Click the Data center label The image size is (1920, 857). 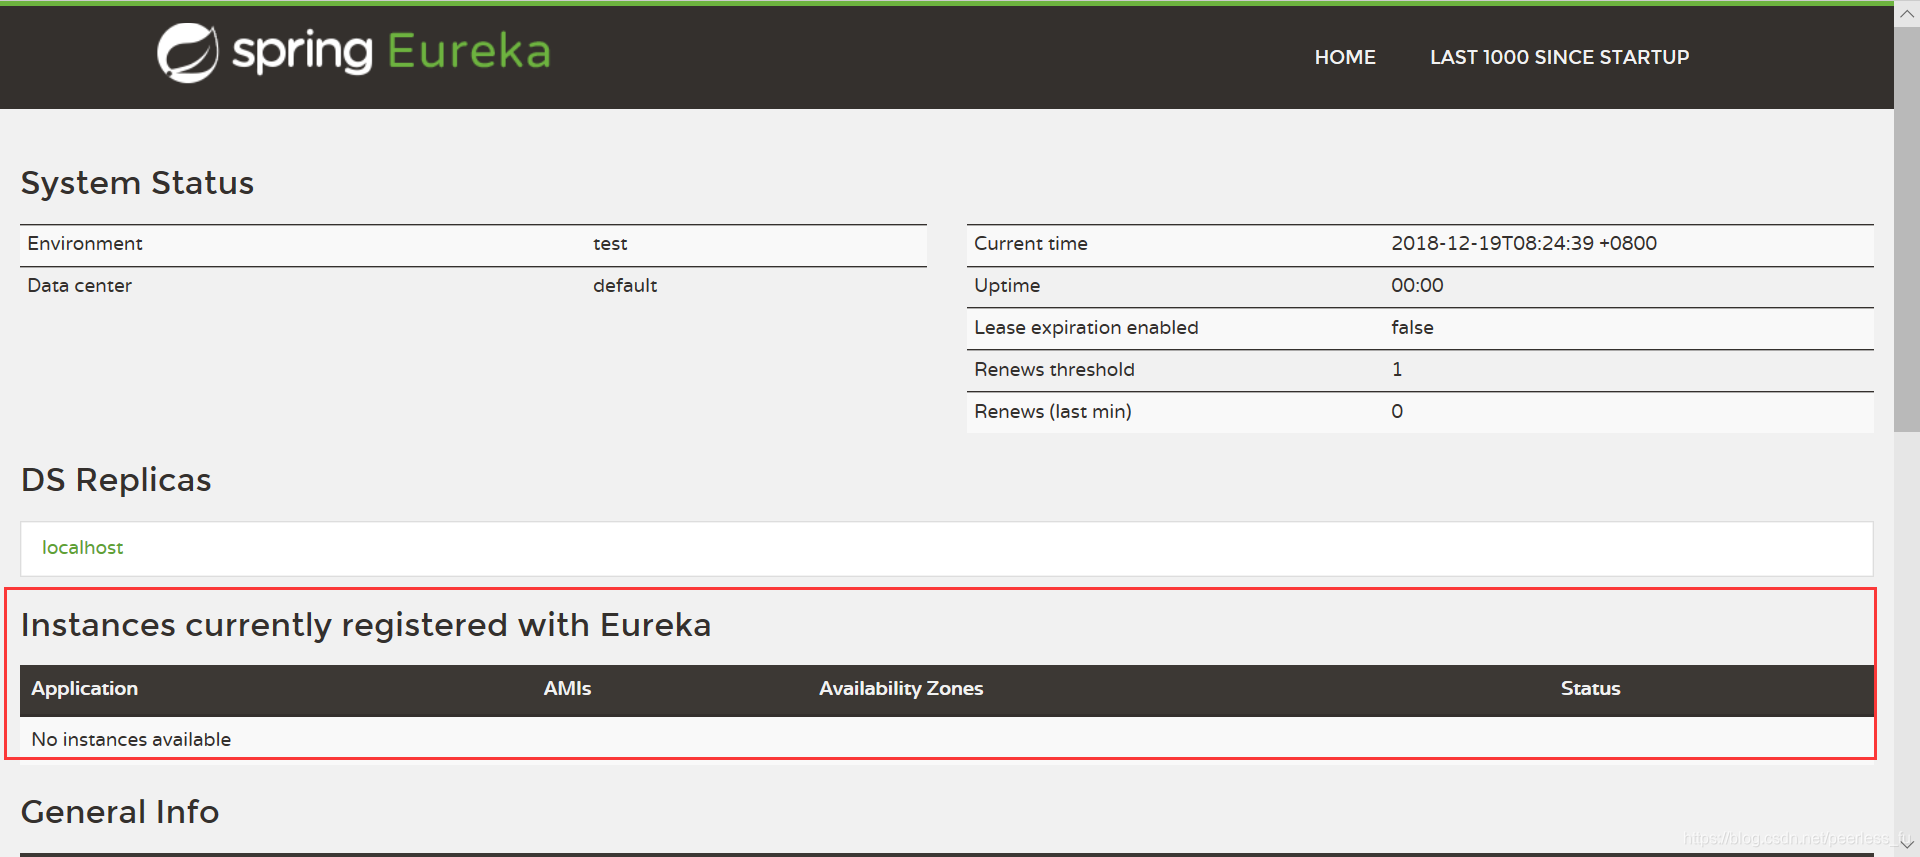(80, 286)
